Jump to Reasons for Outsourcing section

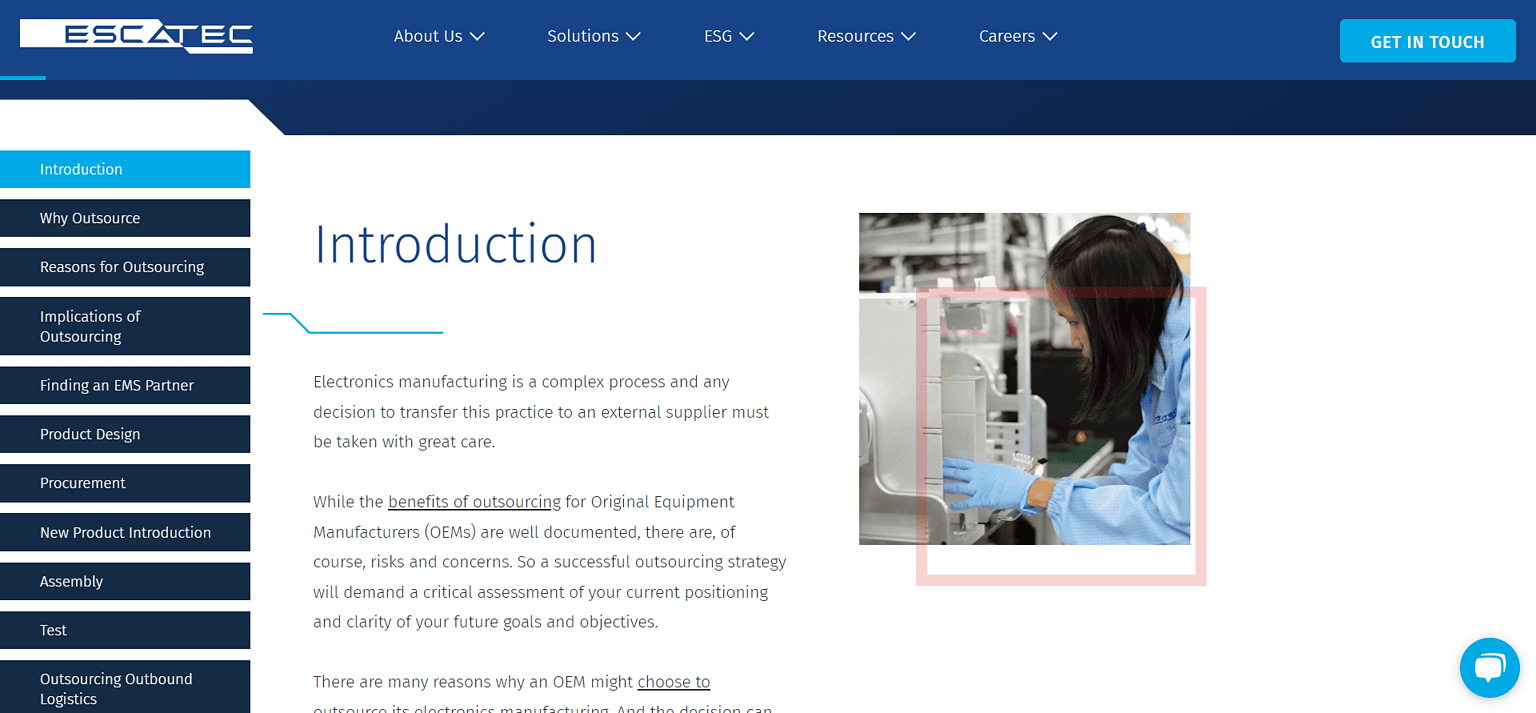[x=125, y=267]
